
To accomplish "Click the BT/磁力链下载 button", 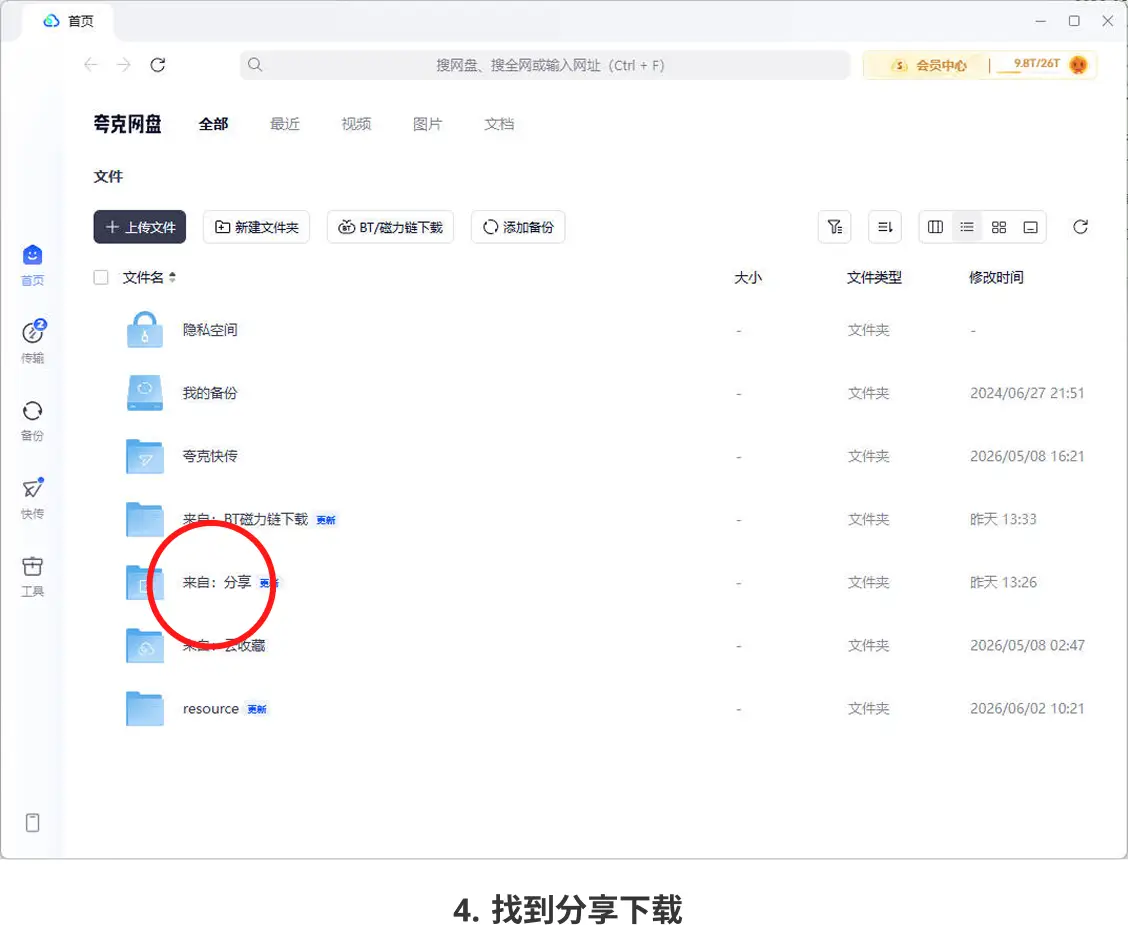I will (x=391, y=227).
